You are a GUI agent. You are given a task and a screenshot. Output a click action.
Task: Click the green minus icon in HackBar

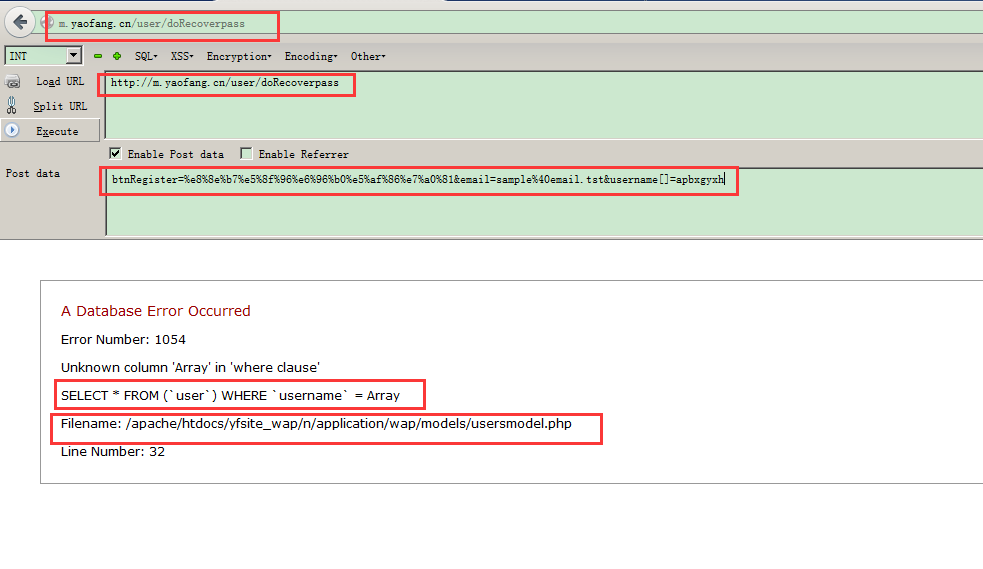click(98, 56)
